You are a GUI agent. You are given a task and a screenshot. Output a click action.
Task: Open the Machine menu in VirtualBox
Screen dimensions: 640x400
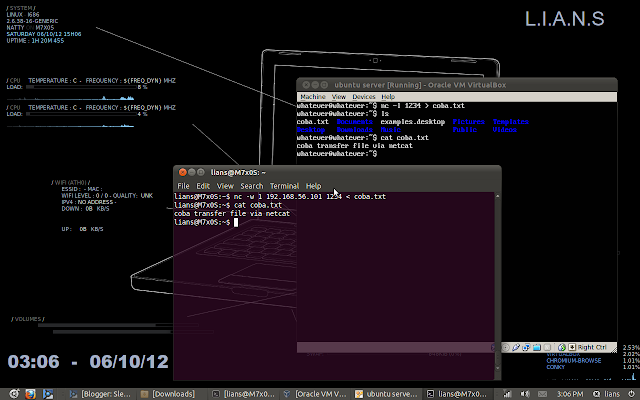(313, 97)
